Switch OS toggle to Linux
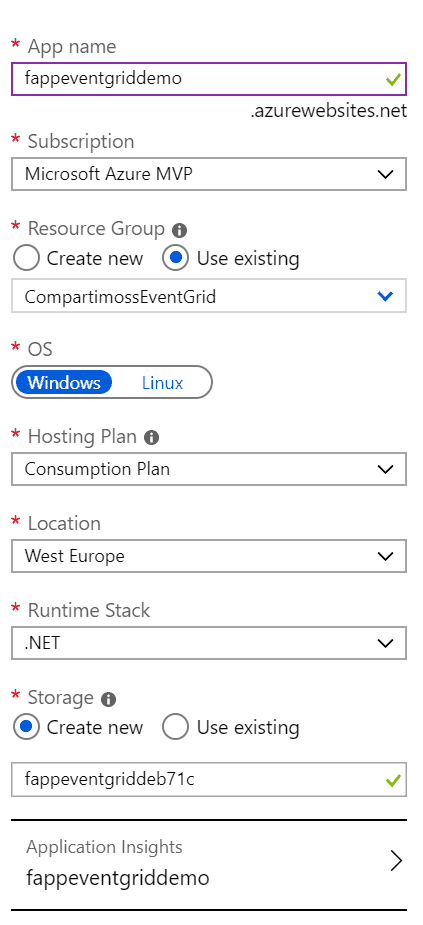This screenshot has height=925, width=423. 162,383
